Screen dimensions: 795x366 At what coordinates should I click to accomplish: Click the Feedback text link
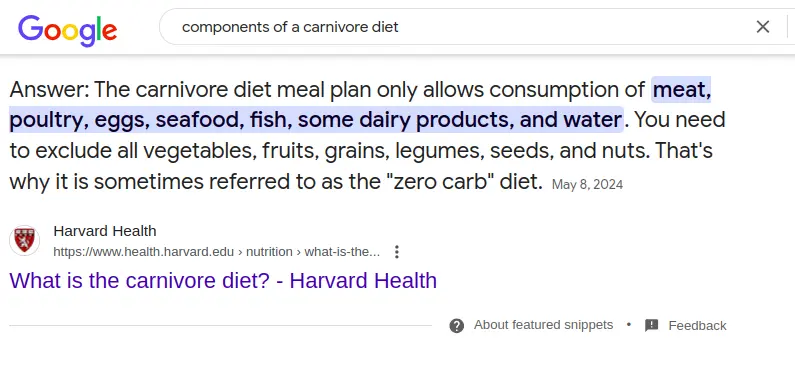(697, 325)
